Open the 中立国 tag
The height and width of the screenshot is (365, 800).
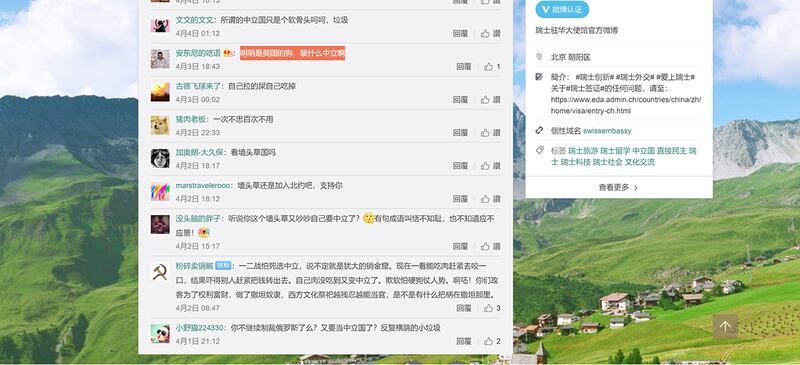pos(643,151)
